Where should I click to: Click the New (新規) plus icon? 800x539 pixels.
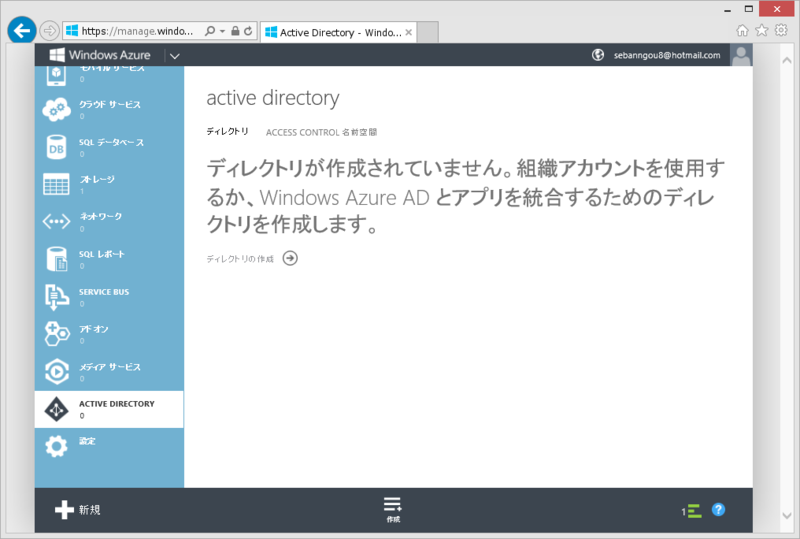tap(64, 509)
